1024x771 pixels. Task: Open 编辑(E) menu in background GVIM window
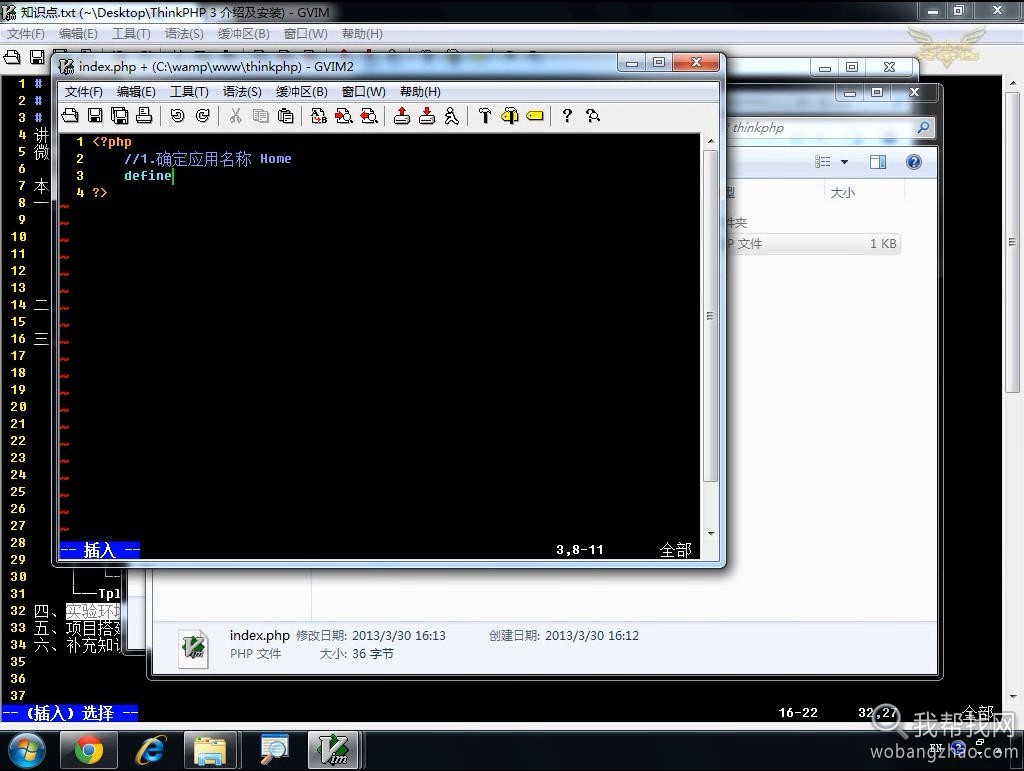click(x=78, y=34)
